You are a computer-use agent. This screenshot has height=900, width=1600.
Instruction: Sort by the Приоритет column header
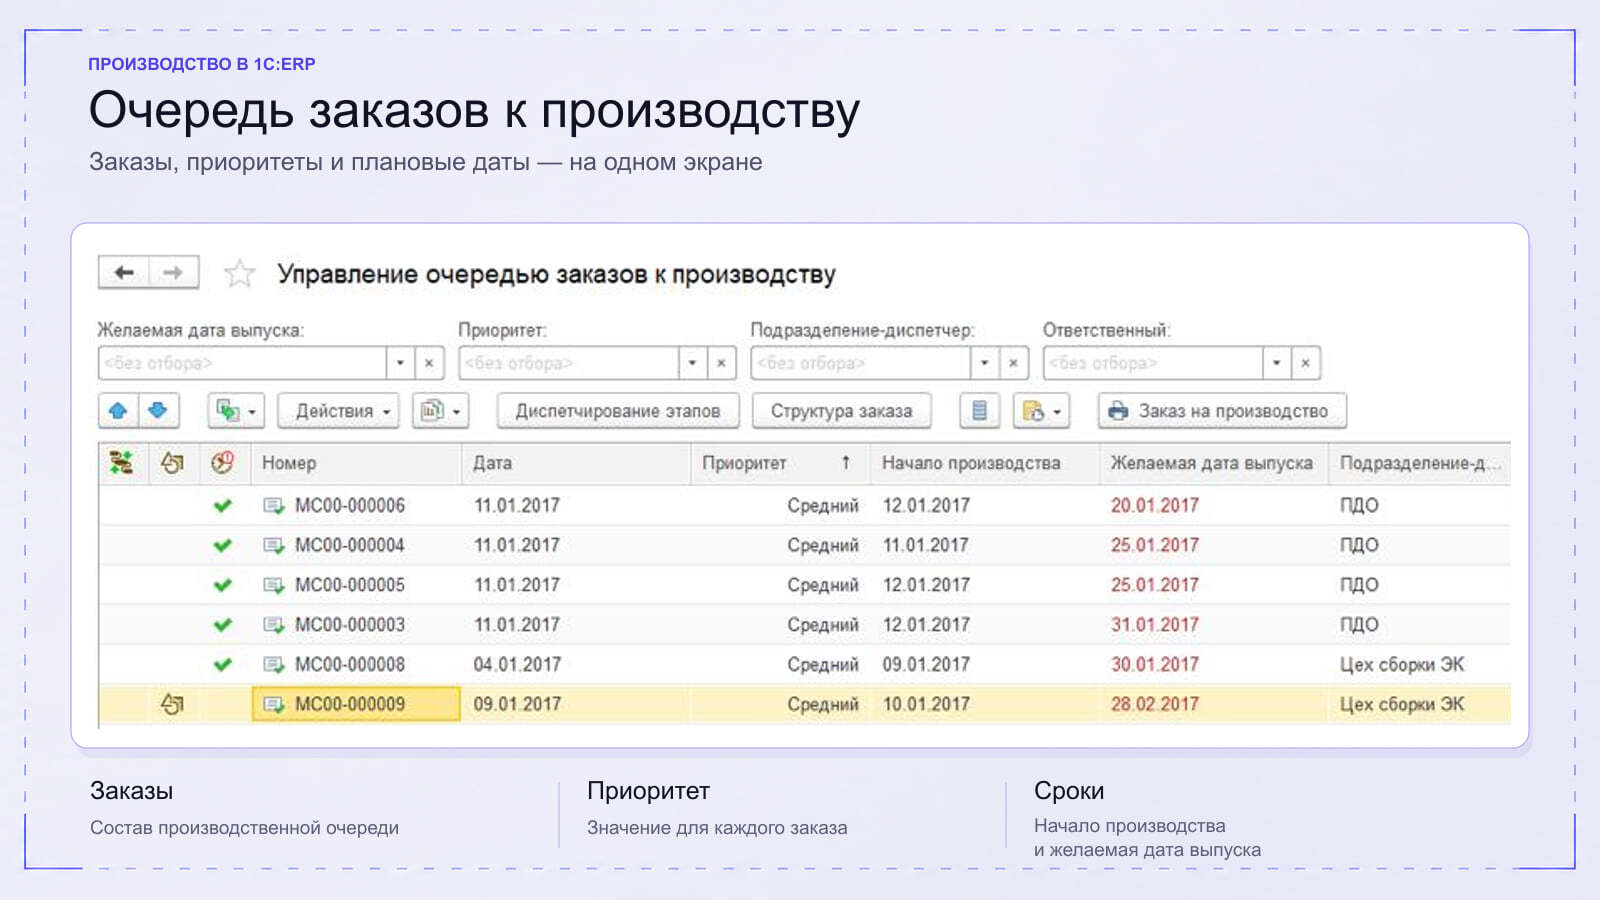(779, 463)
